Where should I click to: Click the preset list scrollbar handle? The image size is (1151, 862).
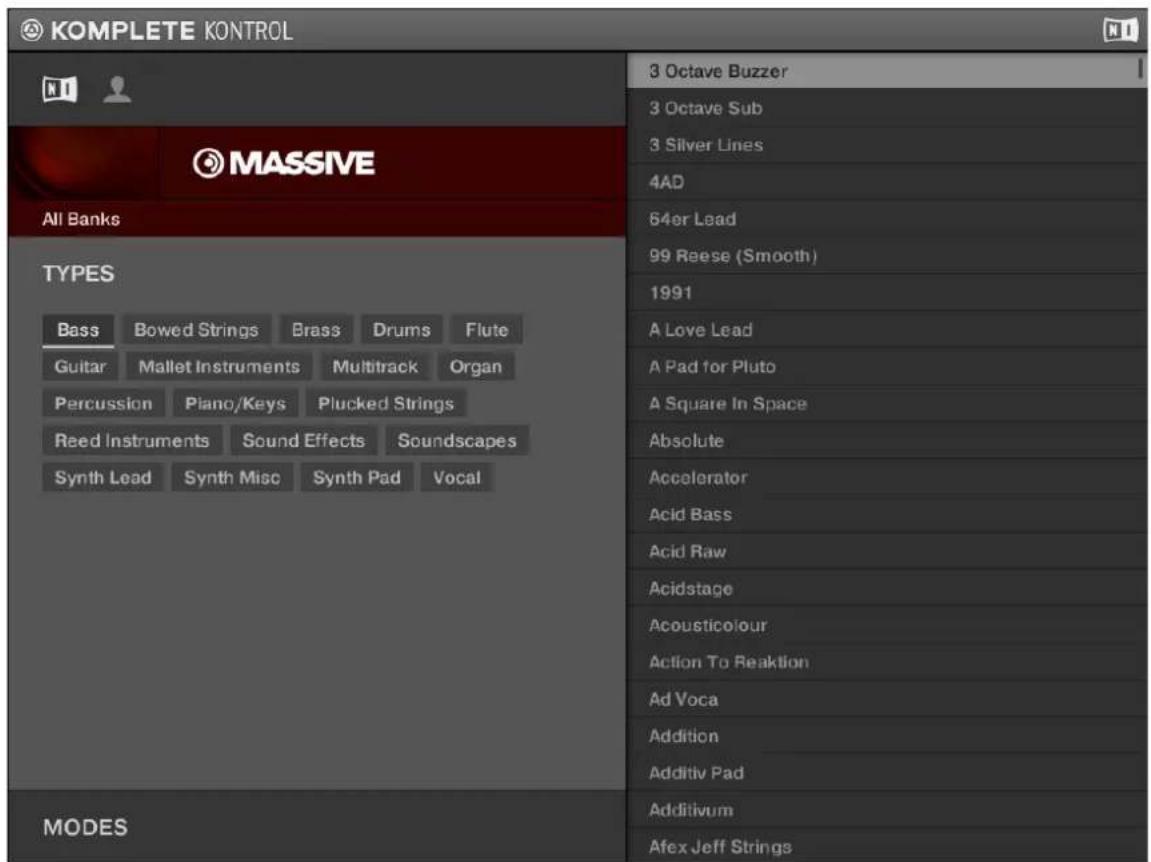1140,68
